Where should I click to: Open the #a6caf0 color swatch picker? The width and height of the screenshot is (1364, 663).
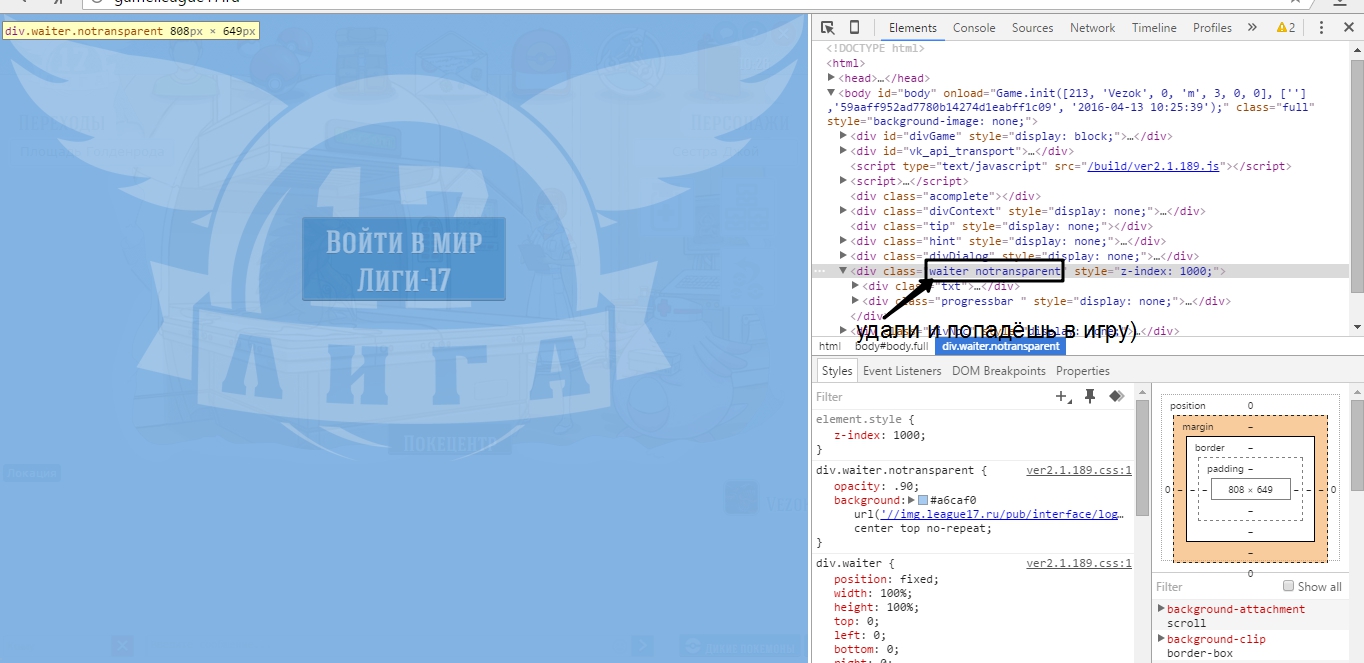point(923,500)
